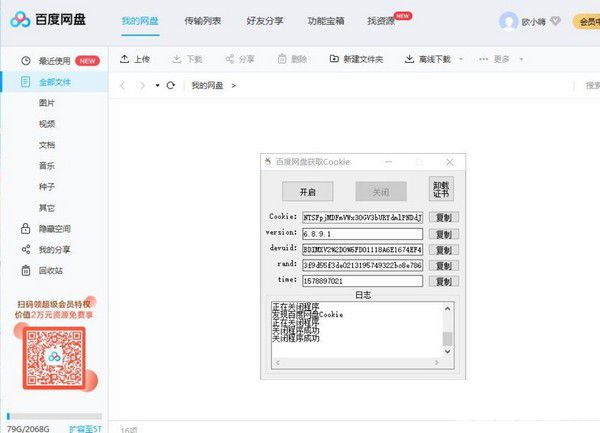The height and width of the screenshot is (433, 600).
Task: Click the 会员 gold button at top right
Action: click(586, 22)
